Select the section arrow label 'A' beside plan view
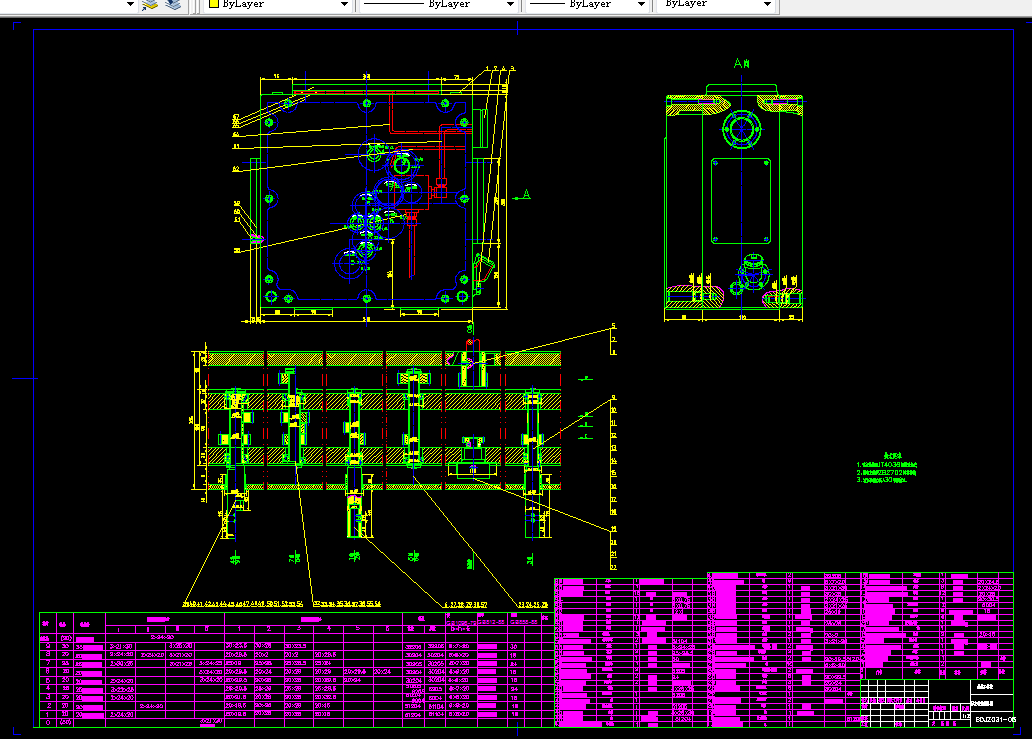 click(527, 194)
